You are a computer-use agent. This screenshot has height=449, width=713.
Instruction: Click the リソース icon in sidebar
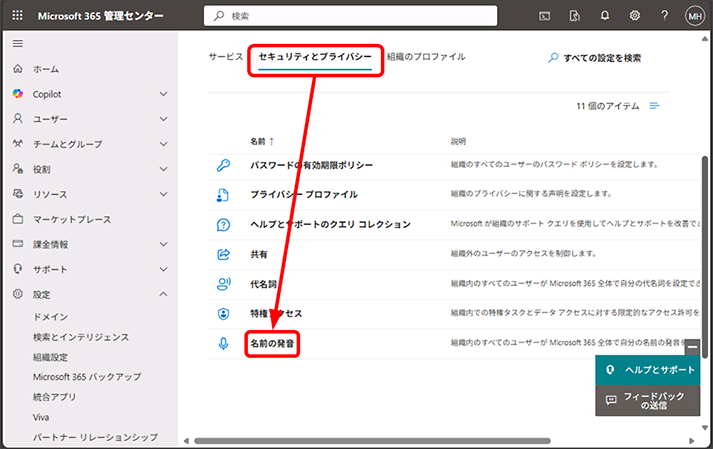[x=18, y=194]
